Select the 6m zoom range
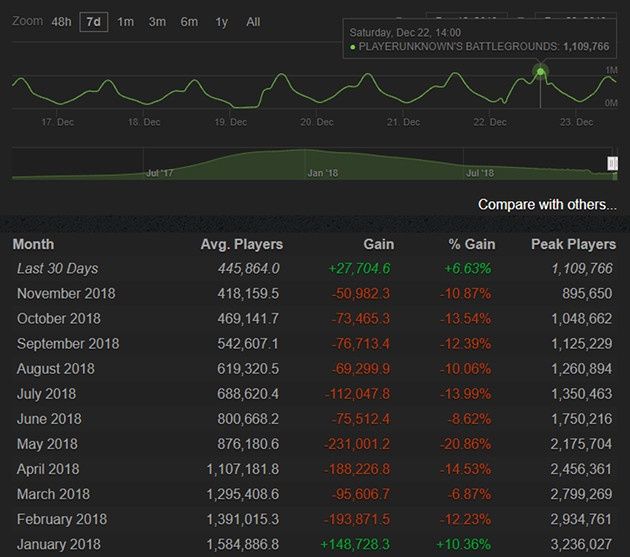630x557 pixels. click(189, 22)
